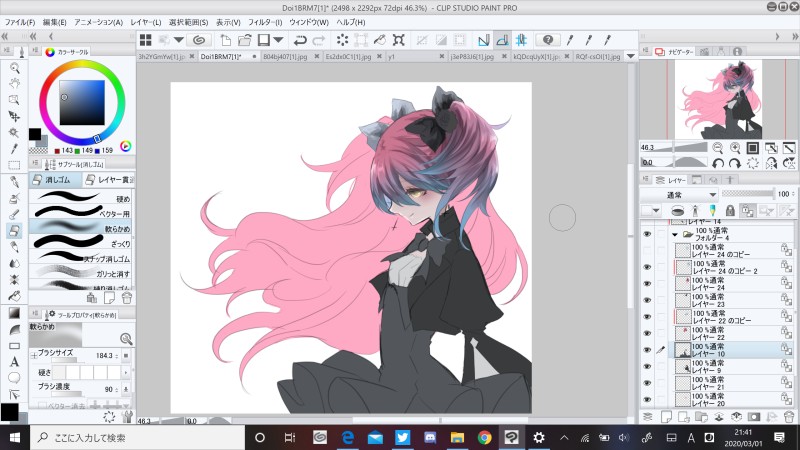Toggle Clip to Layer Below icon
The height and width of the screenshot is (450, 800).
tap(678, 210)
